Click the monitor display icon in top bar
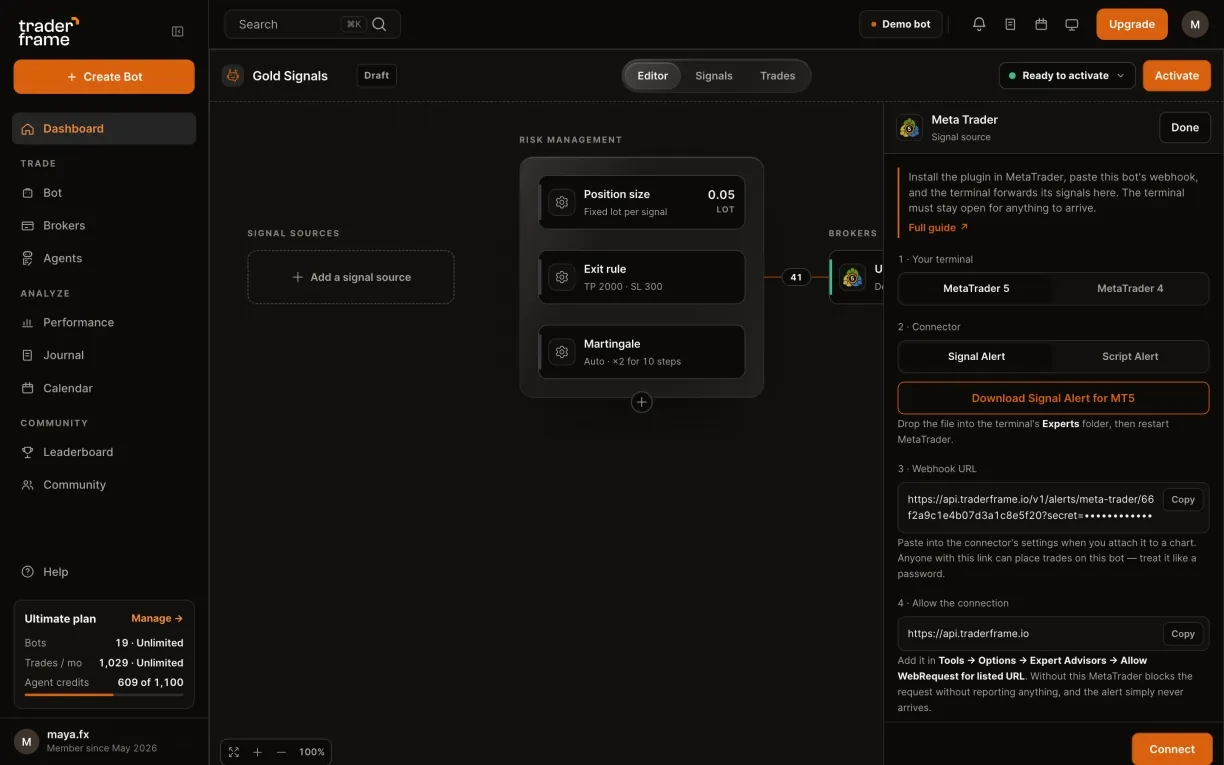Image resolution: width=1224 pixels, height=765 pixels. 1072,24
